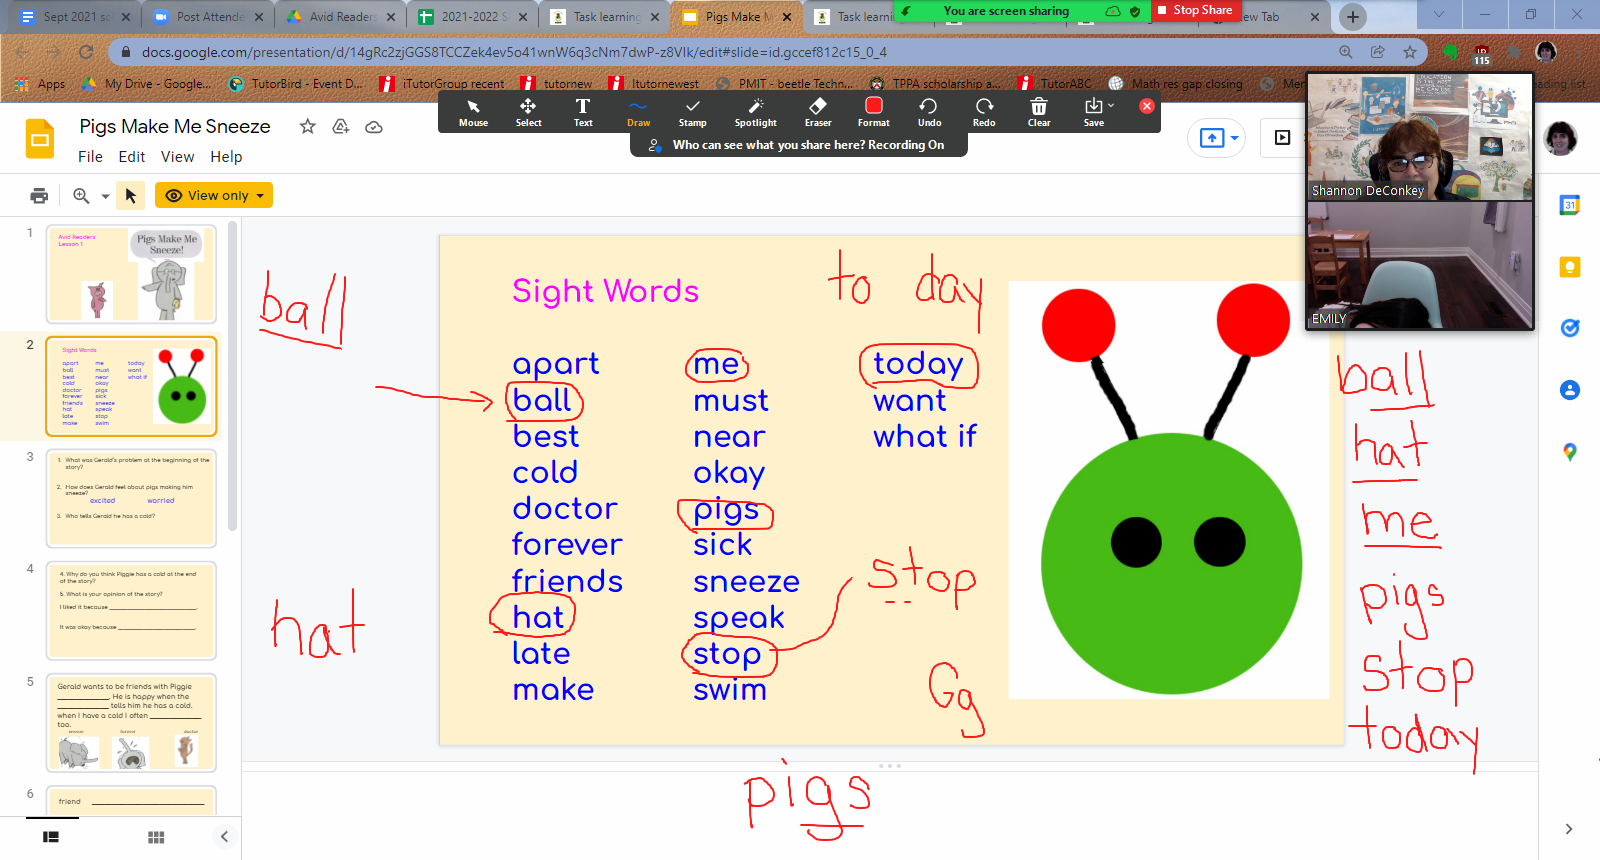Image resolution: width=1600 pixels, height=860 pixels.
Task: Open iTutorGroup recent bookmark
Action: [x=443, y=84]
